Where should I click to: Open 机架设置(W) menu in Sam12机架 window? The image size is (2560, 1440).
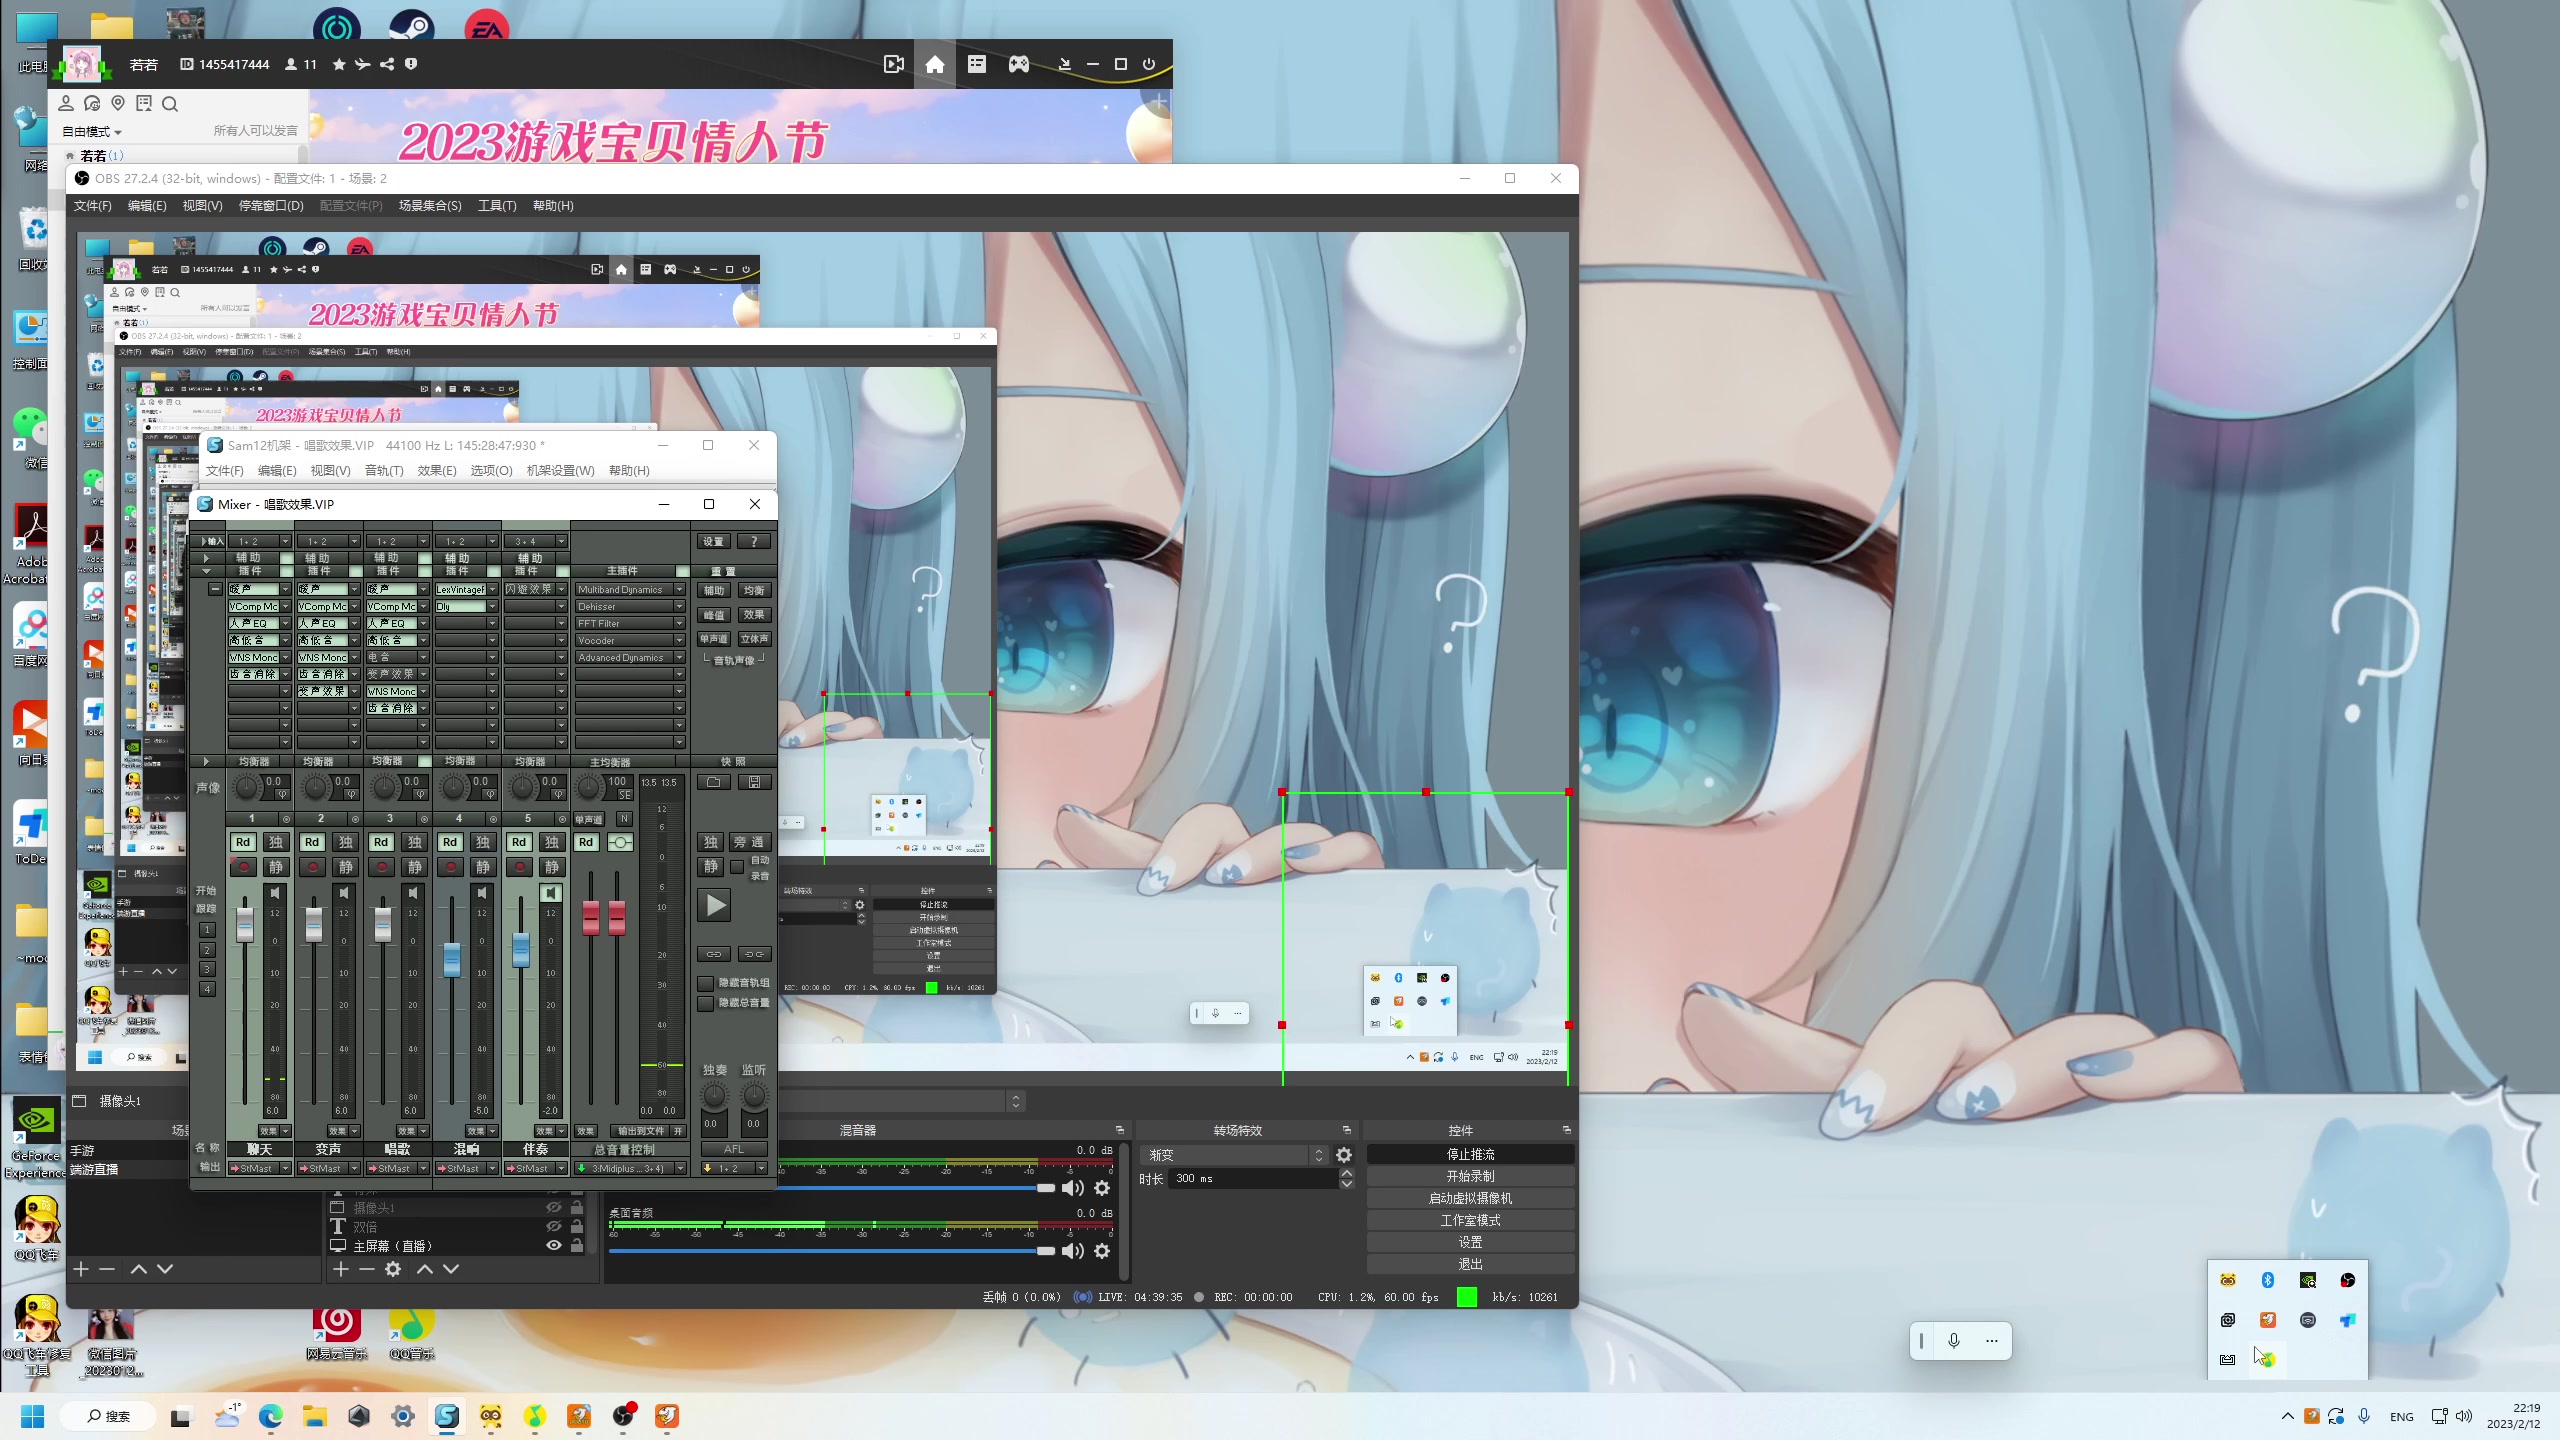click(560, 471)
